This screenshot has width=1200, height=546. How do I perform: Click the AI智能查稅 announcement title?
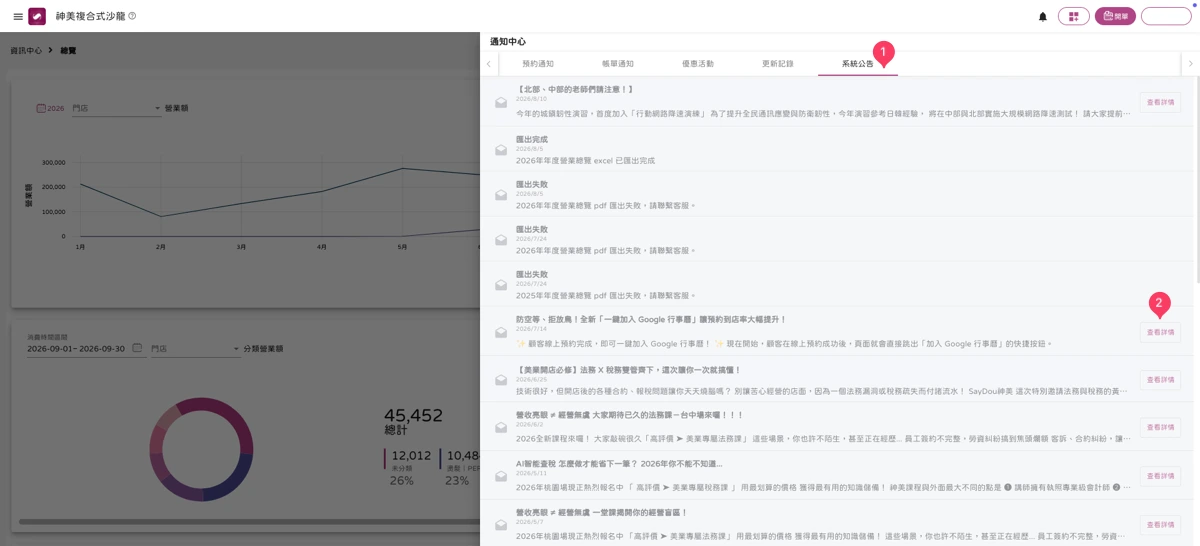click(619, 464)
